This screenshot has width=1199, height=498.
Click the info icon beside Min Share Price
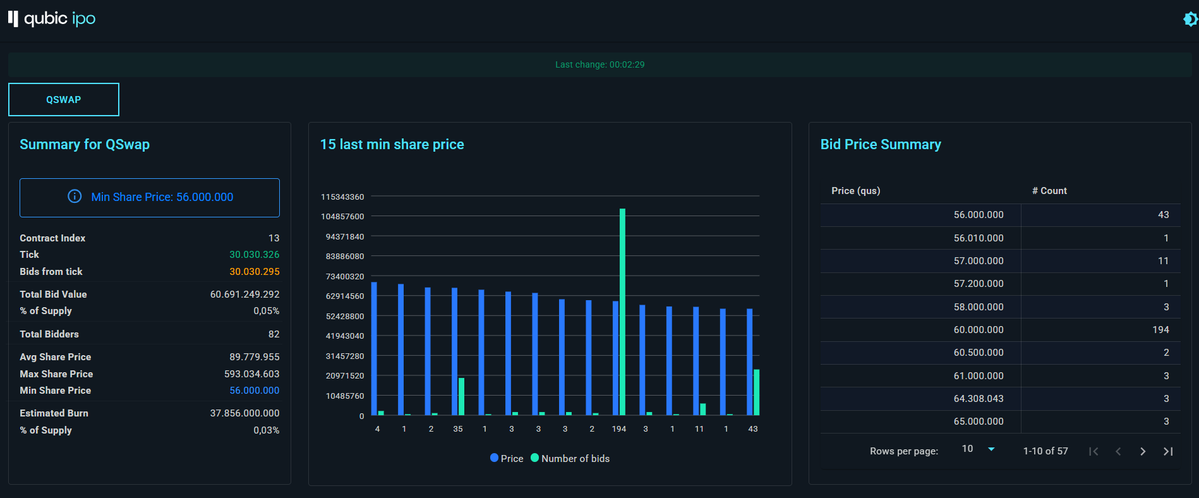coord(74,197)
